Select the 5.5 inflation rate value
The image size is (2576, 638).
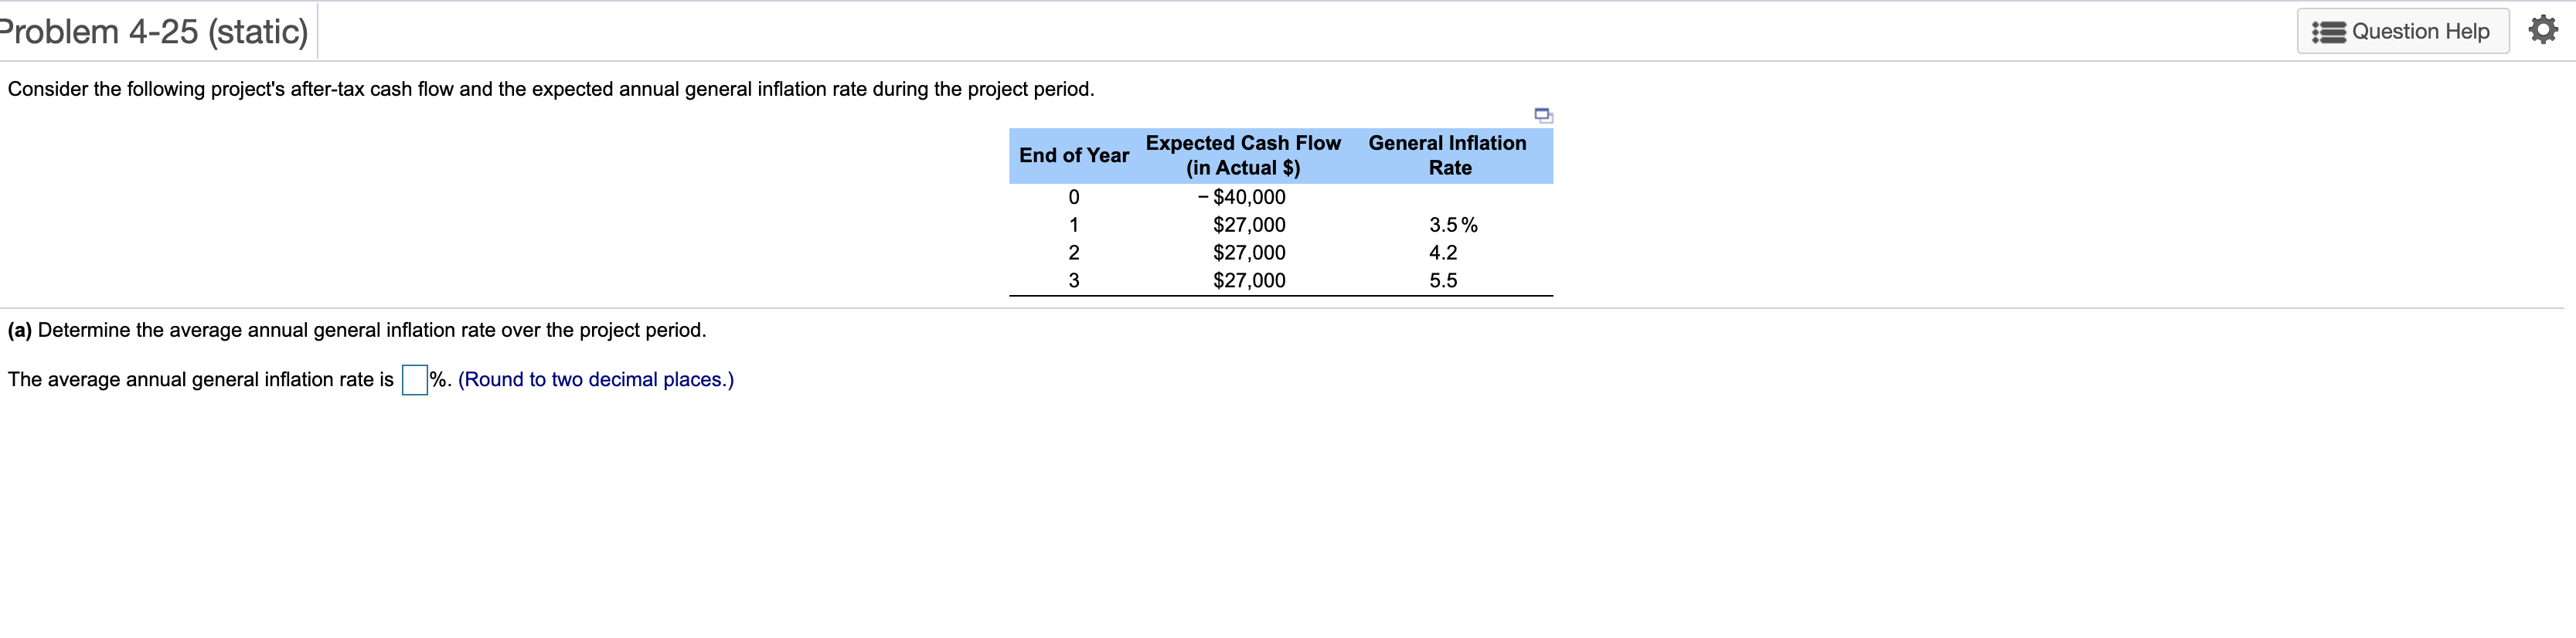[1442, 281]
